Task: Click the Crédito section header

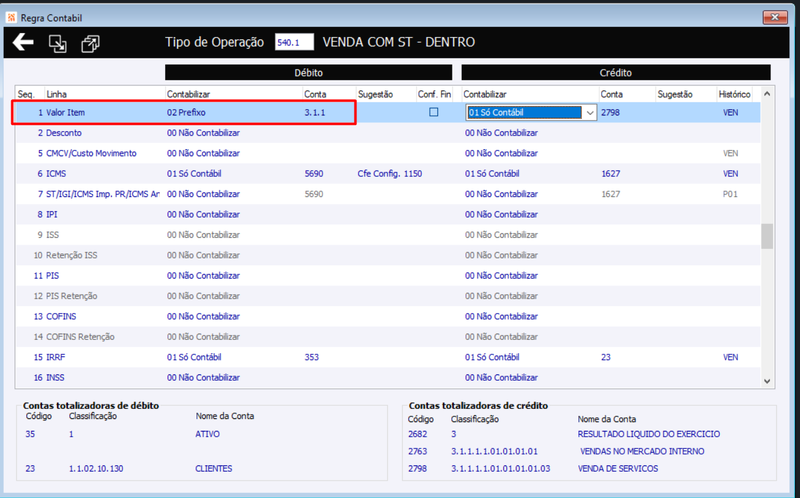Action: tap(615, 72)
